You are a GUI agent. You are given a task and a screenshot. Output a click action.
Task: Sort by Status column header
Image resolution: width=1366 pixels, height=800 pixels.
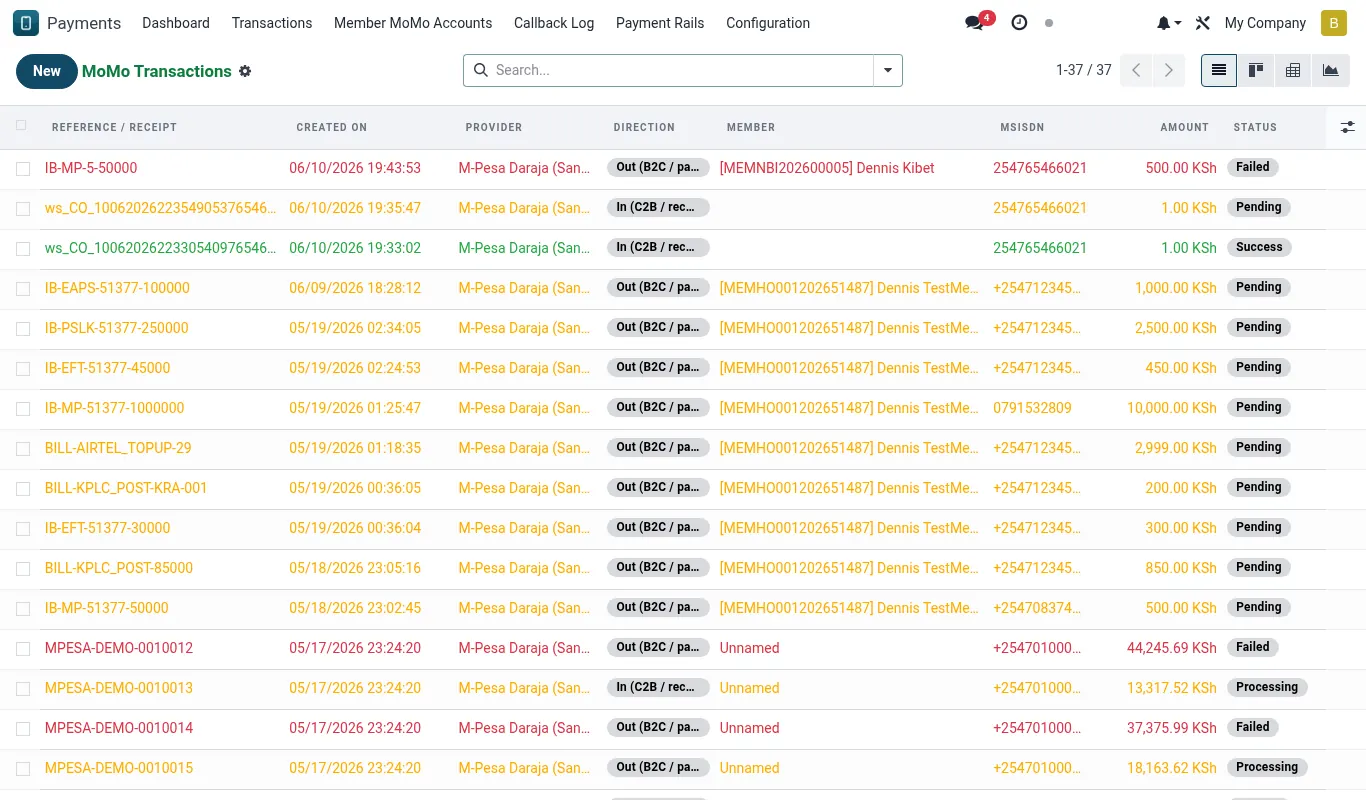tap(1255, 127)
